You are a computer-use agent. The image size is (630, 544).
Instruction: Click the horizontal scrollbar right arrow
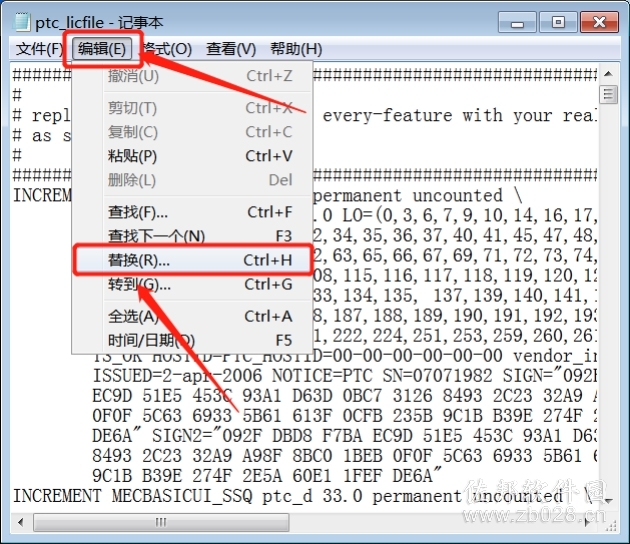tap(587, 522)
